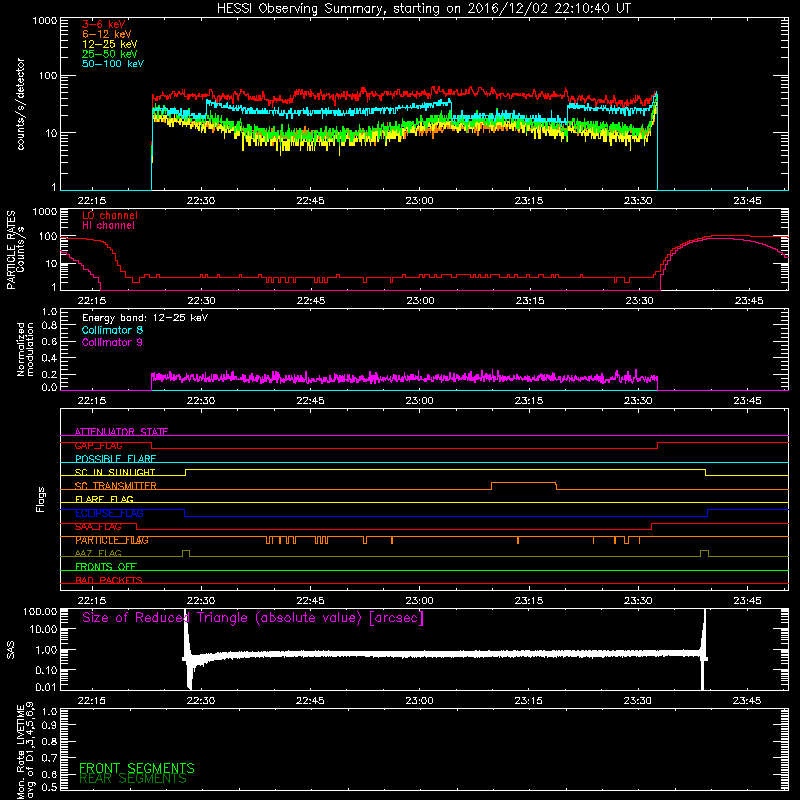Click the BAD_PACKETS flag label
Screen dimensions: 800x800
coord(109,581)
